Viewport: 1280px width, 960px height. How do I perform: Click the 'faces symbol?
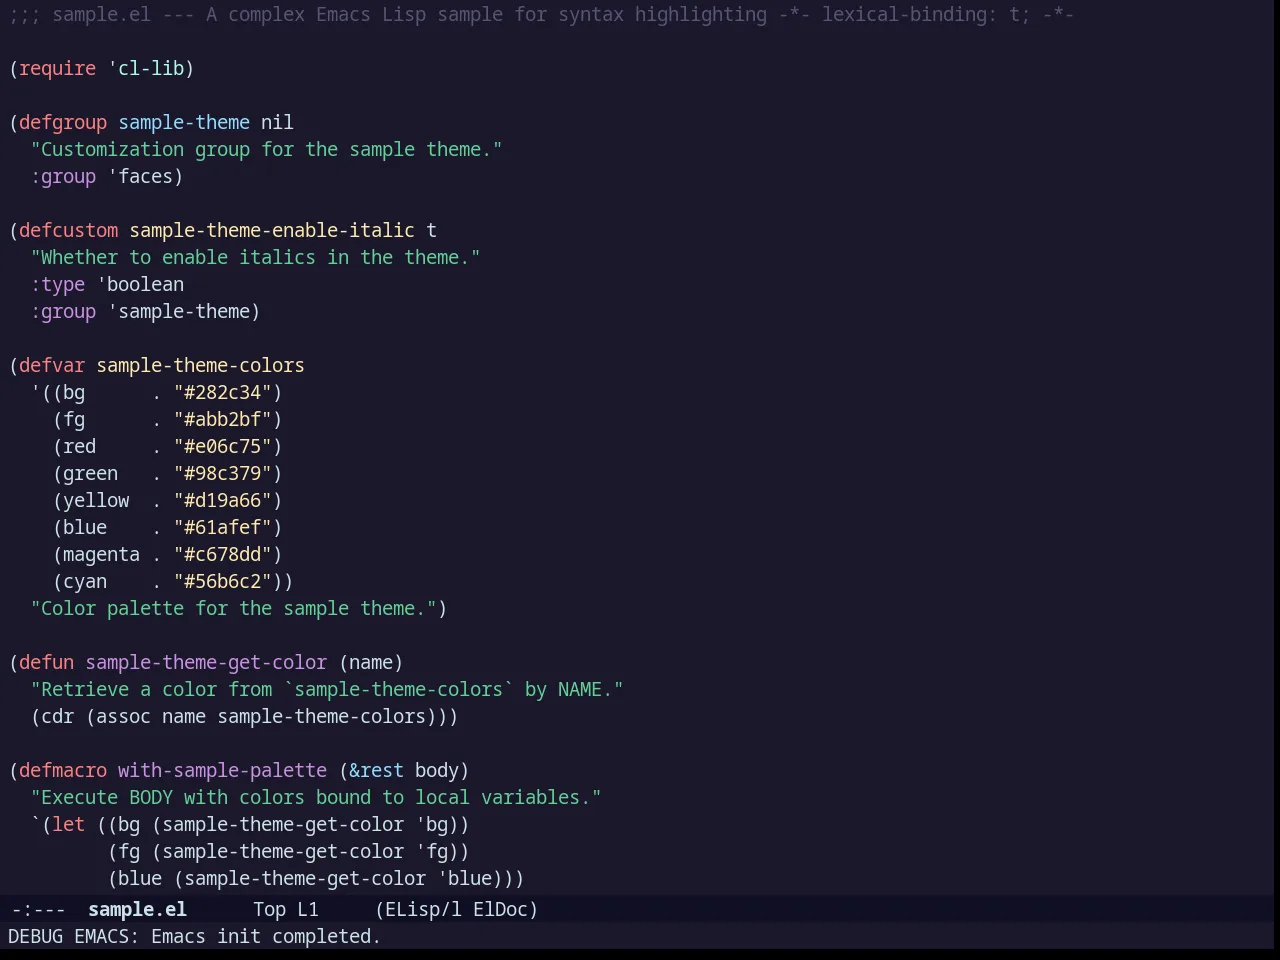[141, 176]
